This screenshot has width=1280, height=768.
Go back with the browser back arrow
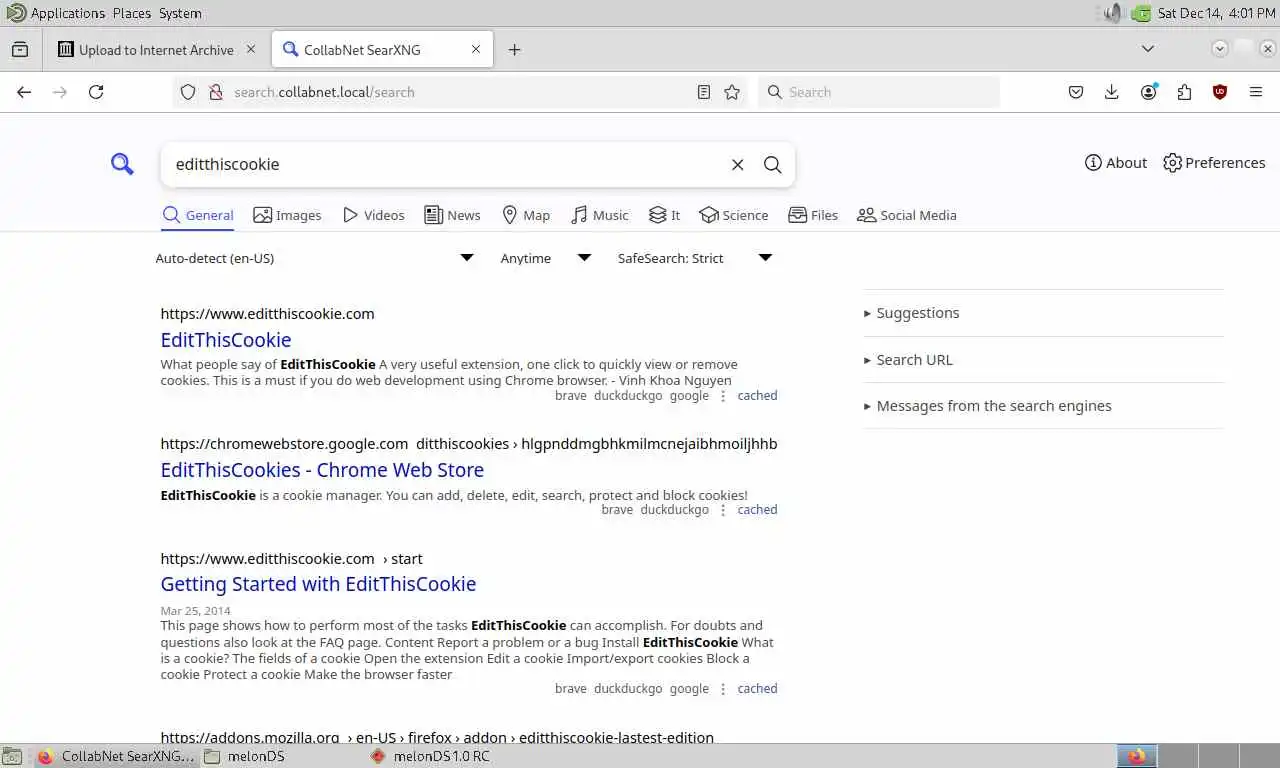pos(24,92)
